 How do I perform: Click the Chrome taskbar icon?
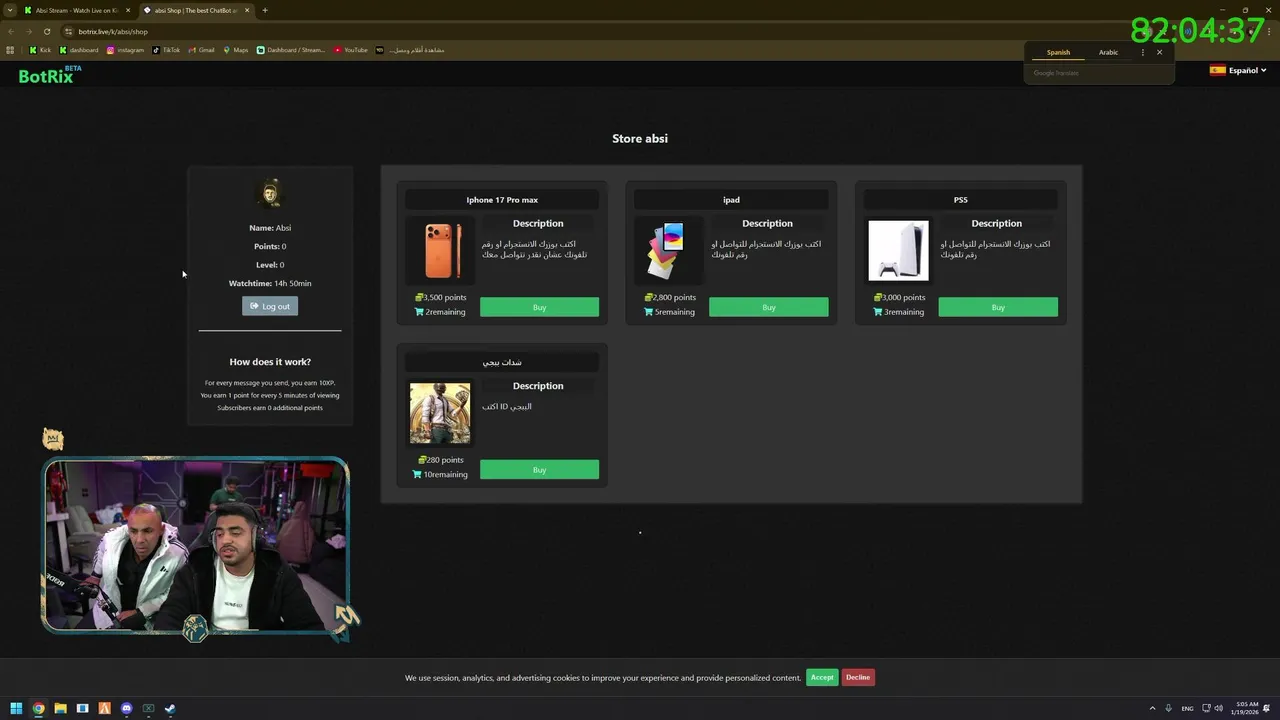(x=38, y=708)
